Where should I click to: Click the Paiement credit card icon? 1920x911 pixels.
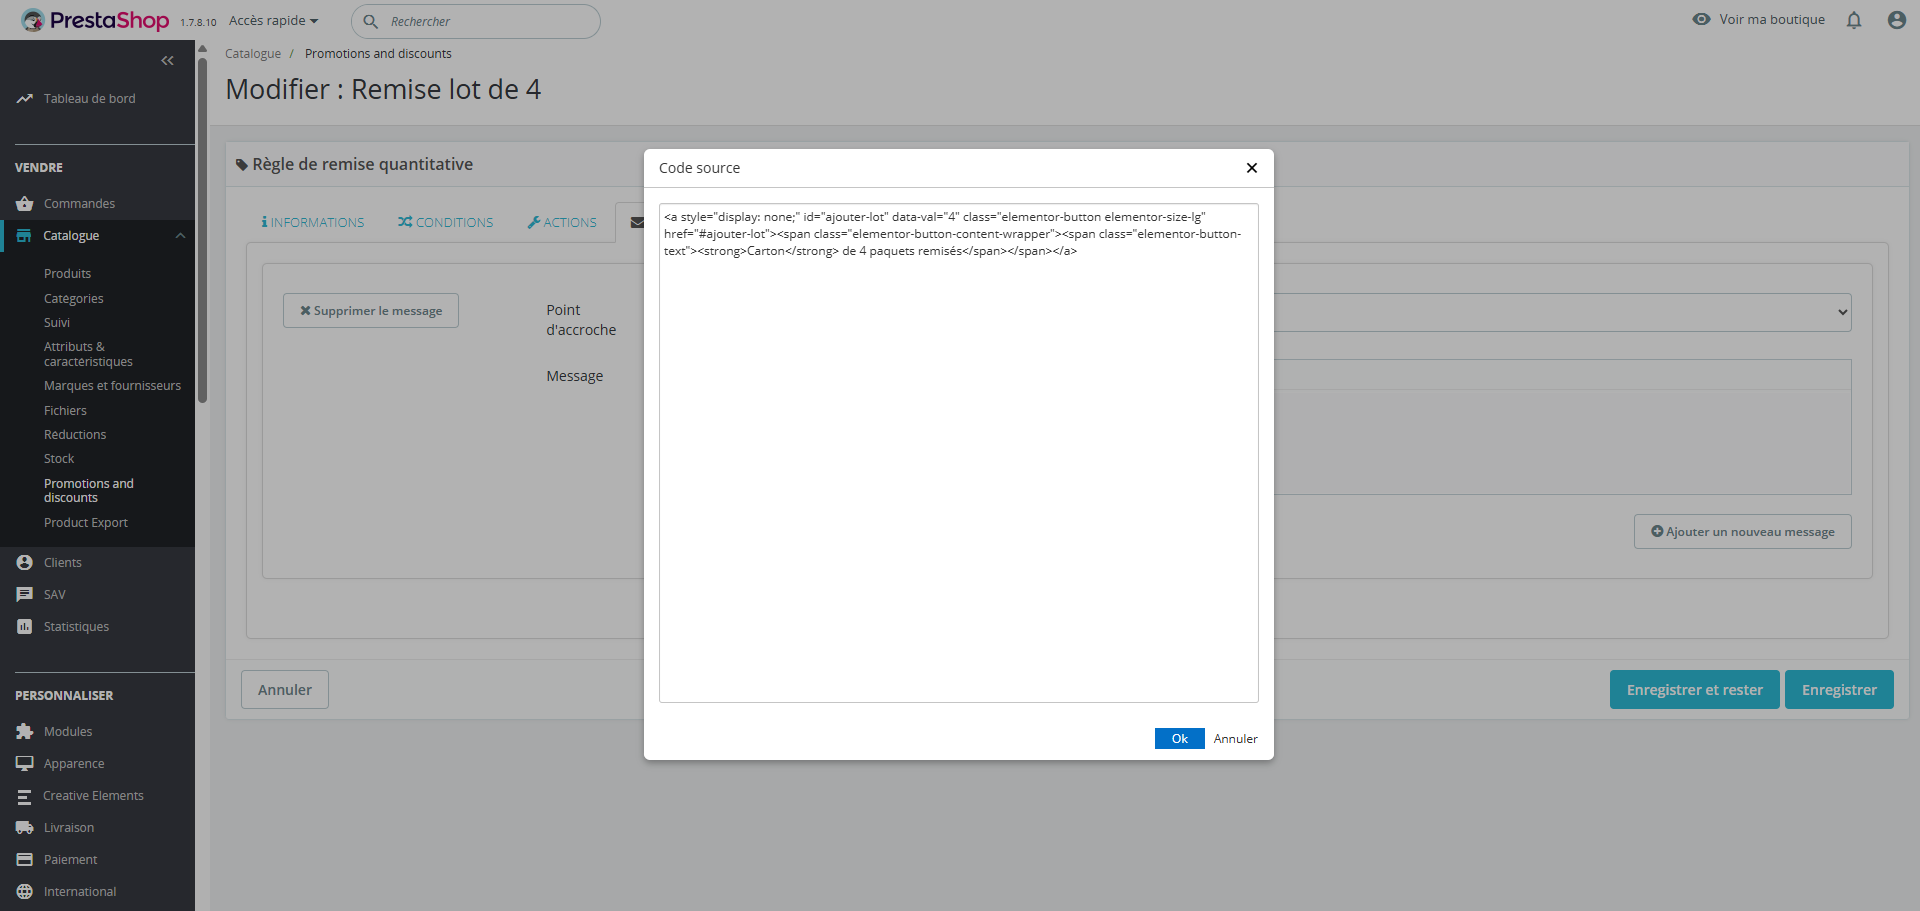[25, 860]
